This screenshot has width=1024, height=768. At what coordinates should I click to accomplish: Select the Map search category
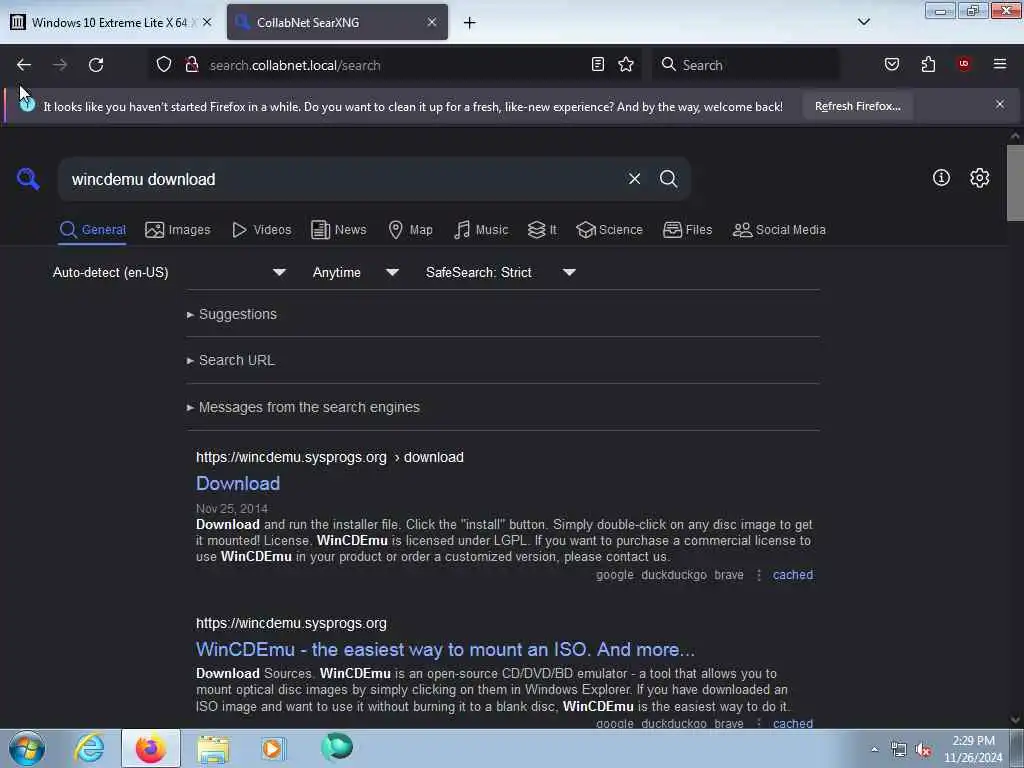coord(410,230)
